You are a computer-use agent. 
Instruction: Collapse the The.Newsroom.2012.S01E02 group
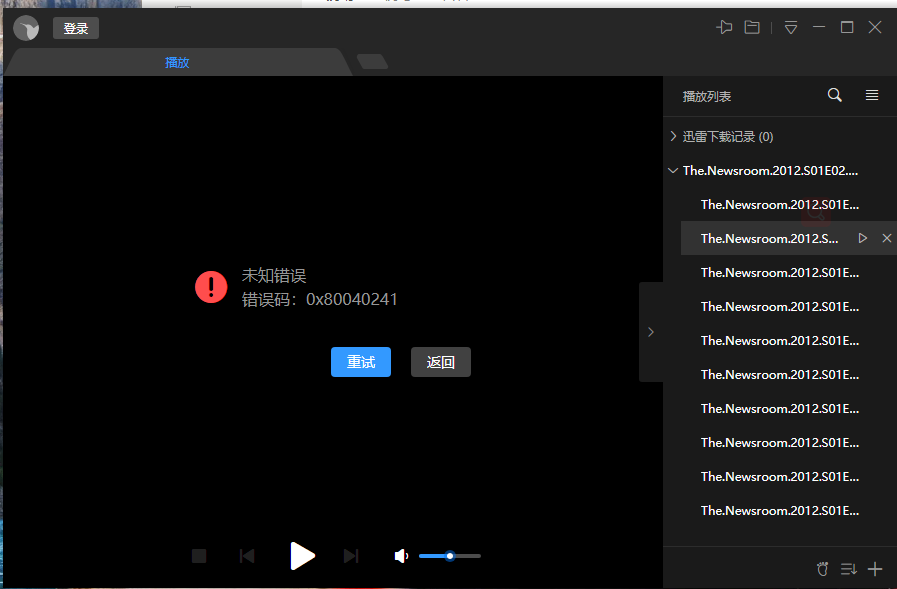pos(673,170)
